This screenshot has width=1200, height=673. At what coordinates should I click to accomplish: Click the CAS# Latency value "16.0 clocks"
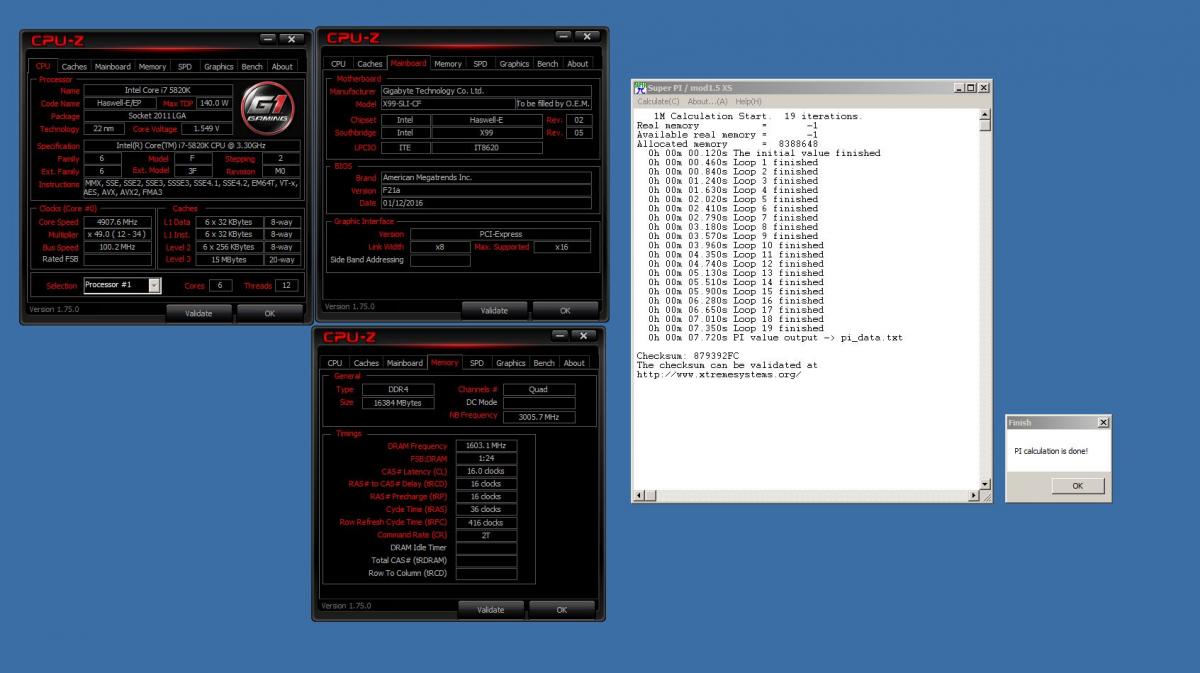486,470
